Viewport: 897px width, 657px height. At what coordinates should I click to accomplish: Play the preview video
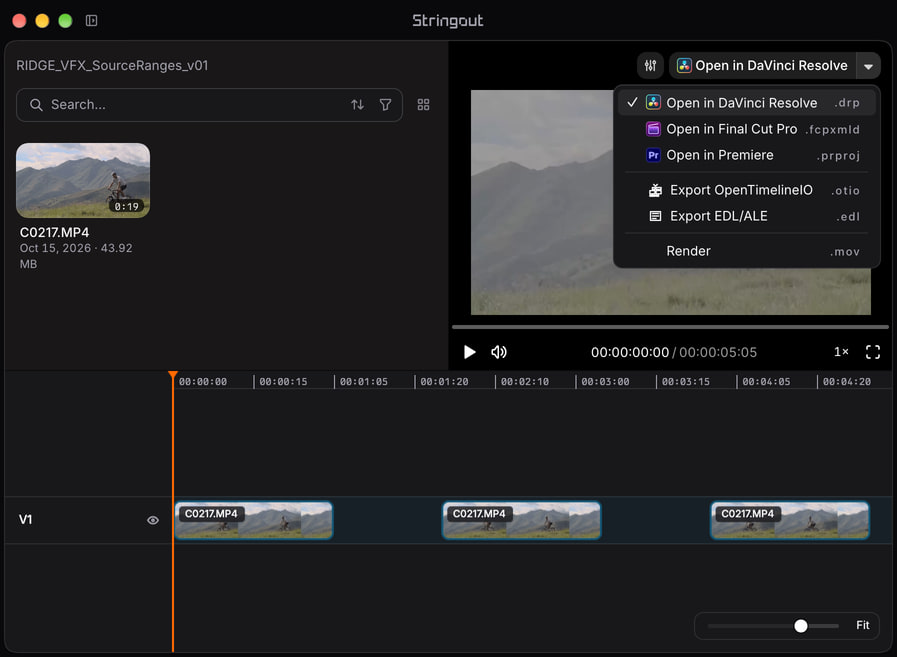click(x=470, y=352)
